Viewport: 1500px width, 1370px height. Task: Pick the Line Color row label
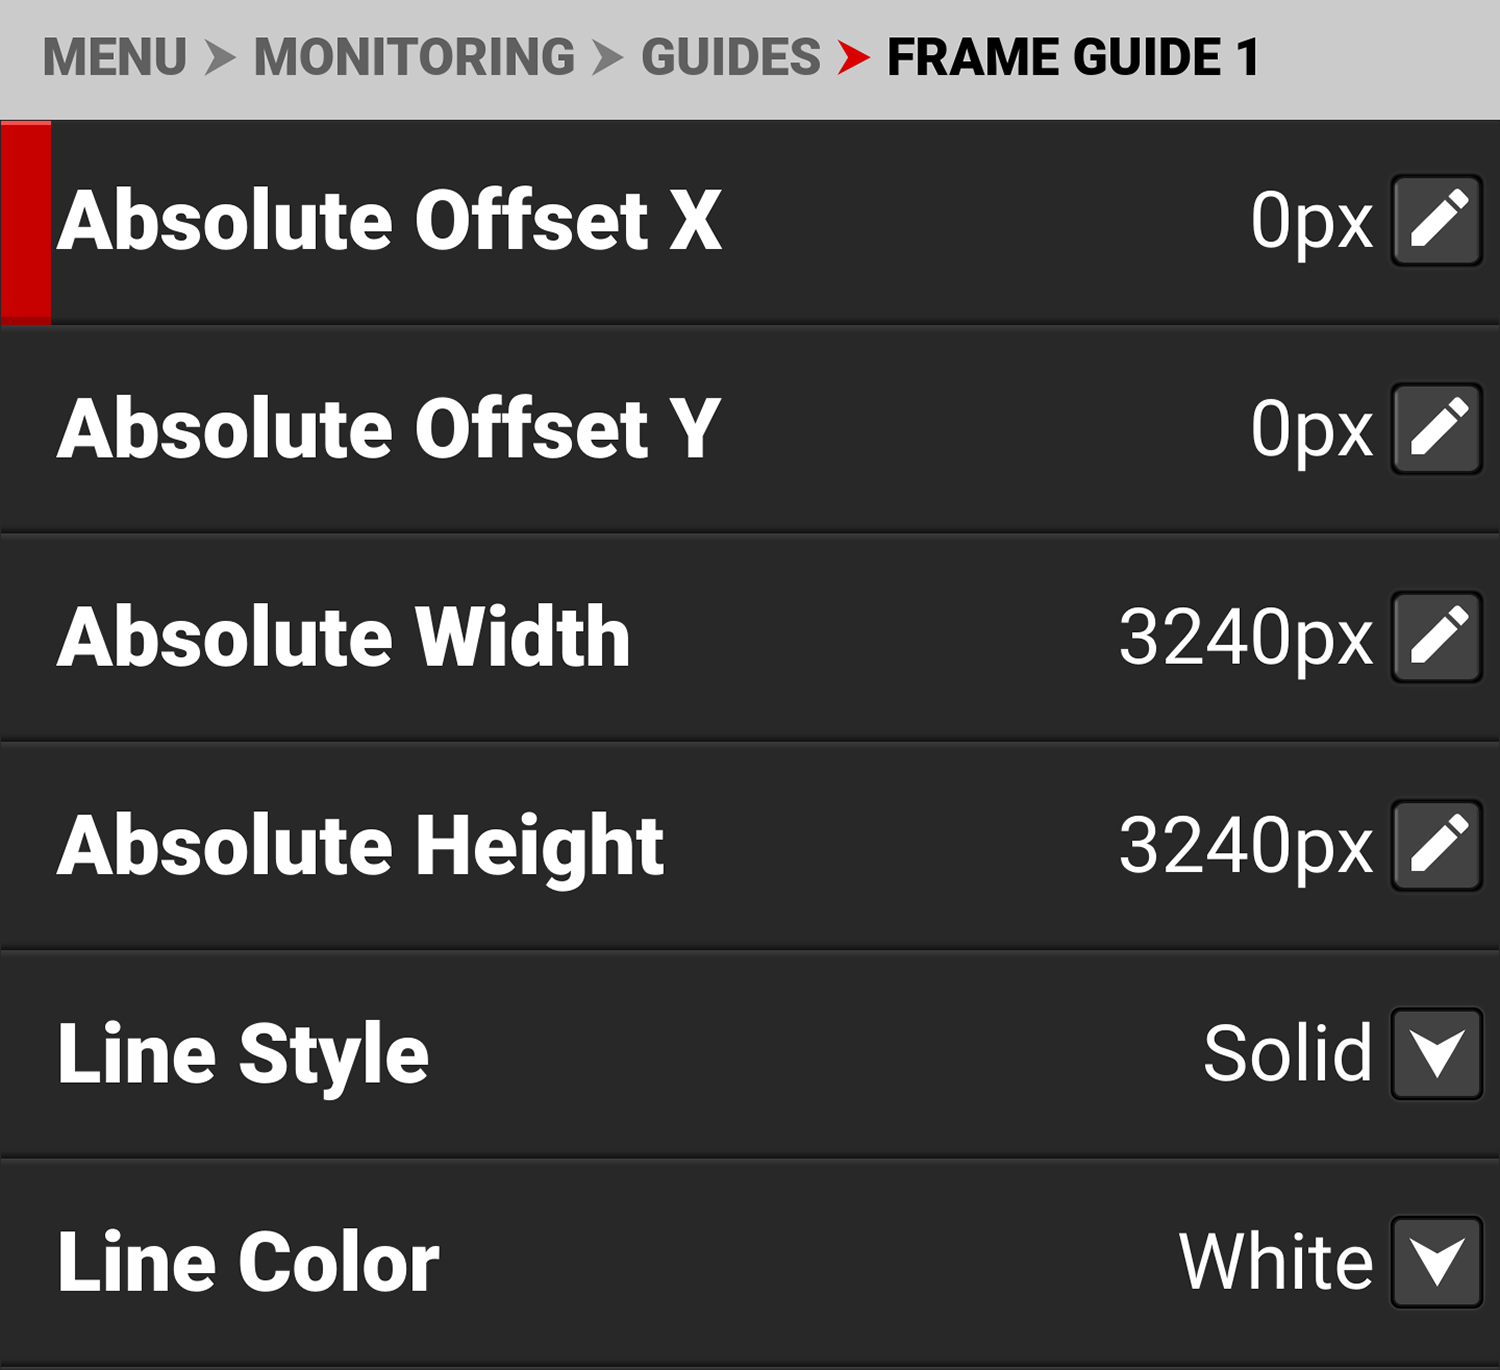click(248, 1262)
